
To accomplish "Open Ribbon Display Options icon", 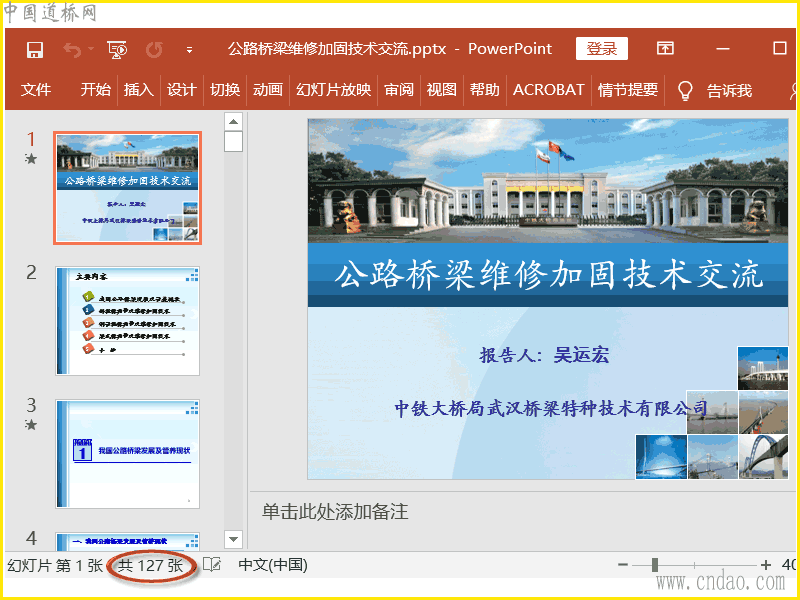I will click(665, 48).
